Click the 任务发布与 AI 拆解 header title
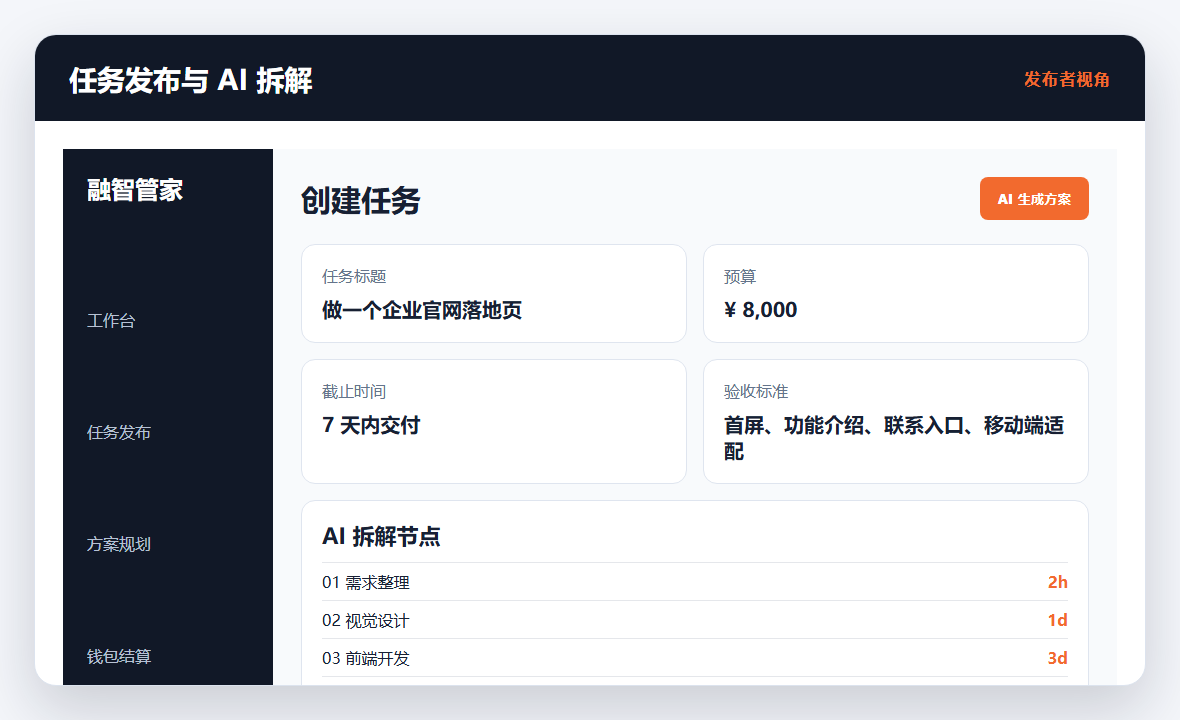This screenshot has height=720, width=1180. point(190,81)
